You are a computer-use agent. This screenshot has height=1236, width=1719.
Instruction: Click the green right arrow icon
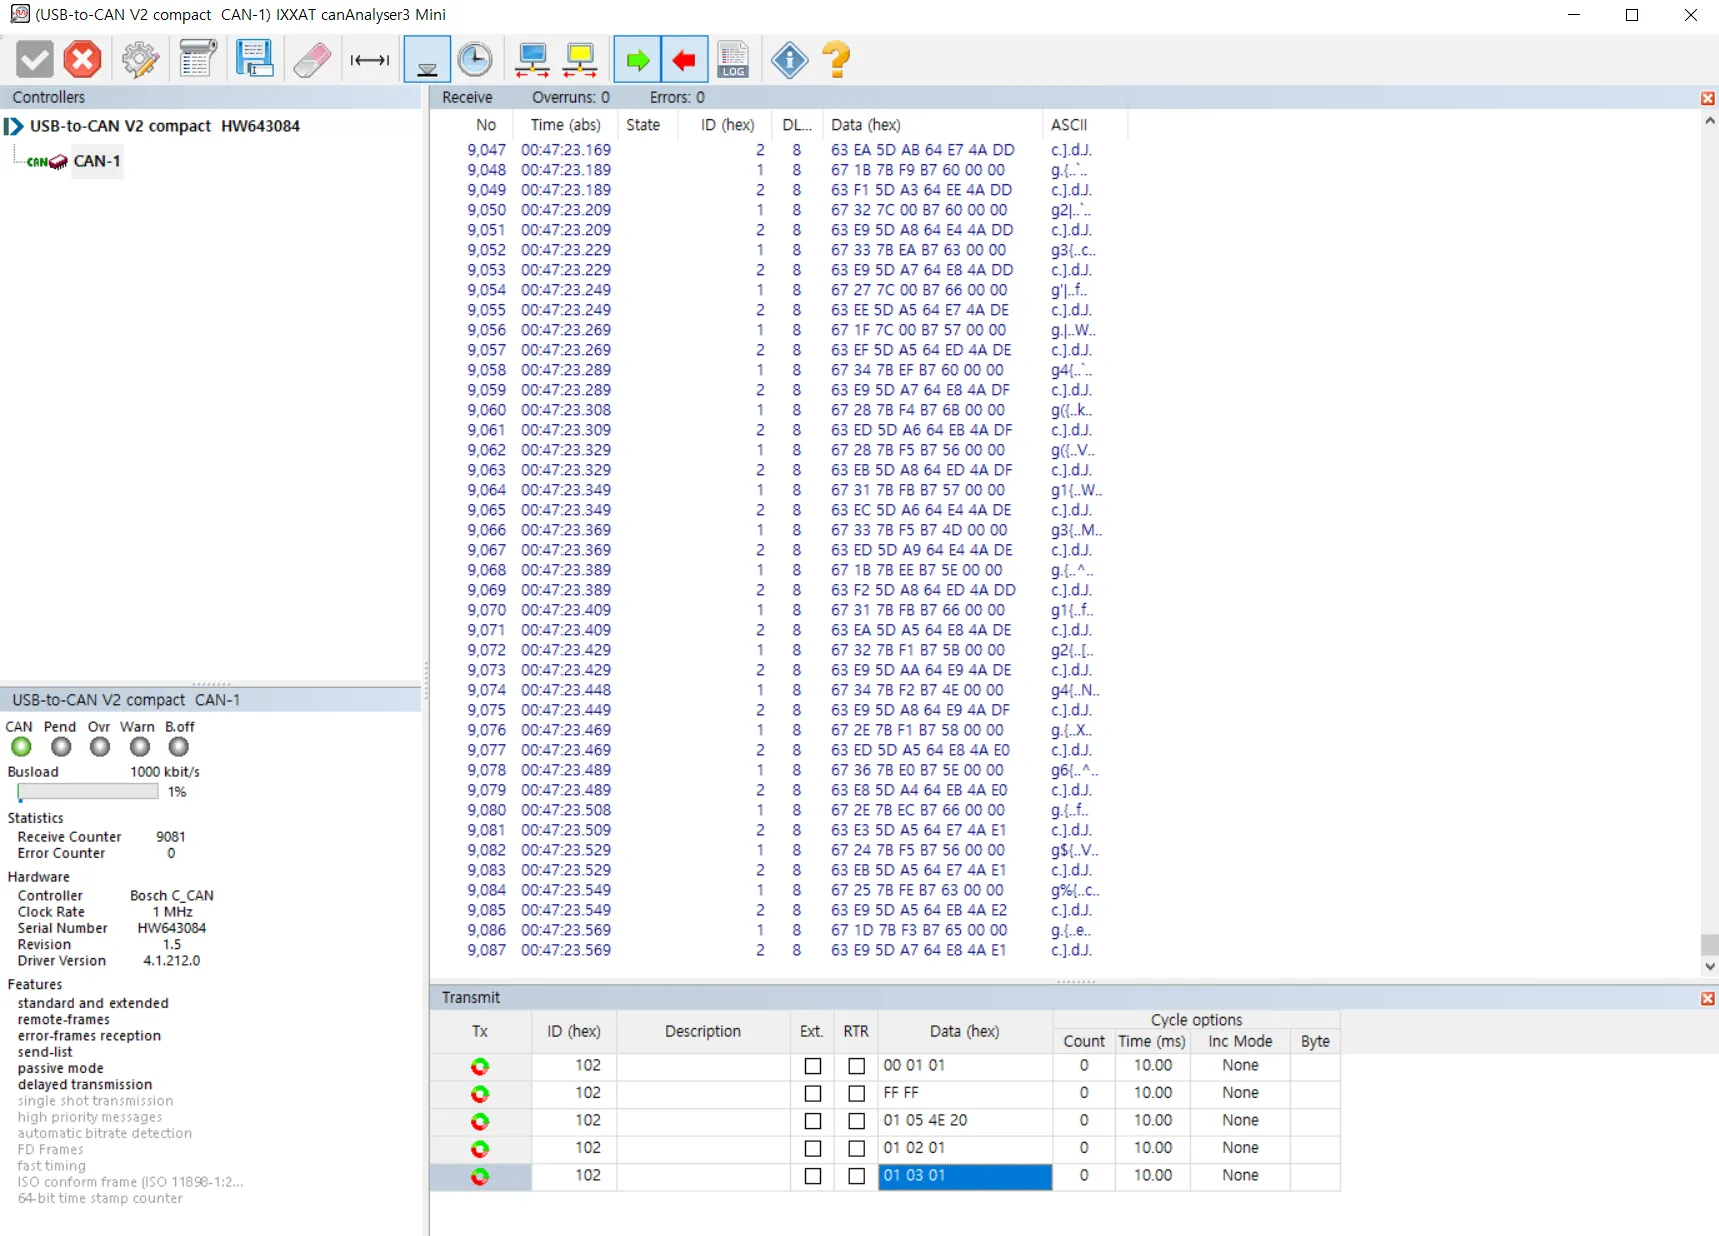click(637, 61)
